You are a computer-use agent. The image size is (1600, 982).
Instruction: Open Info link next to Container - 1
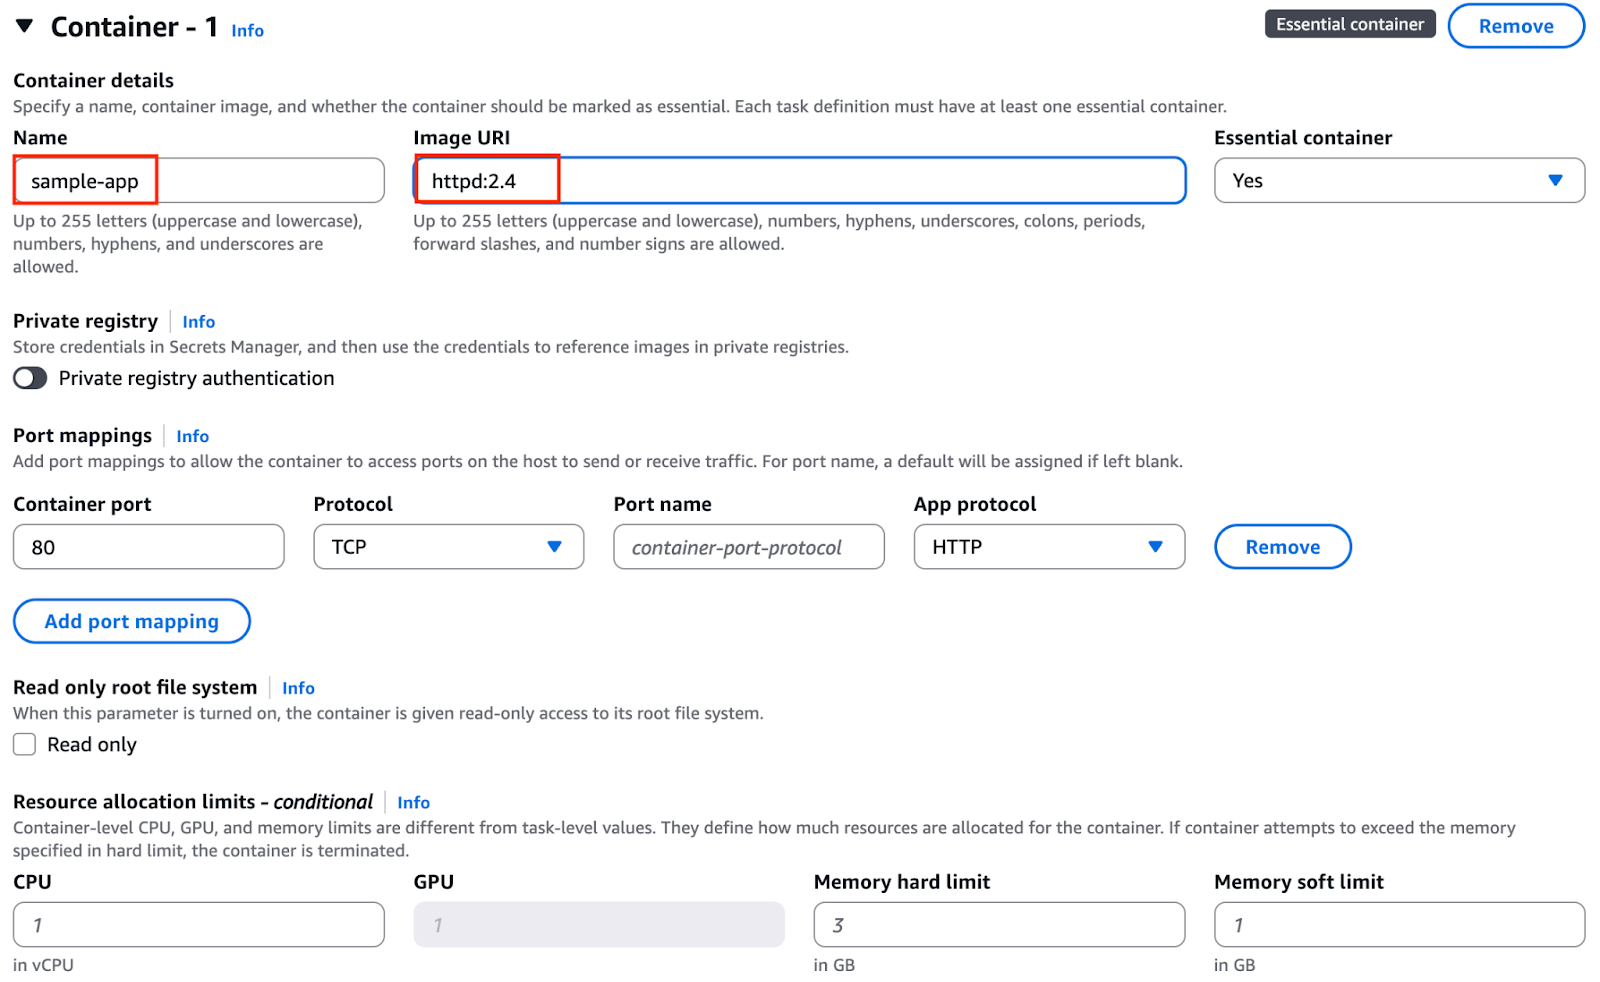point(247,31)
